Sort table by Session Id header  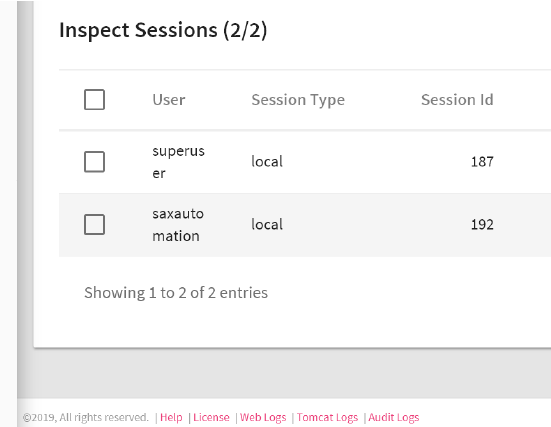tap(457, 100)
